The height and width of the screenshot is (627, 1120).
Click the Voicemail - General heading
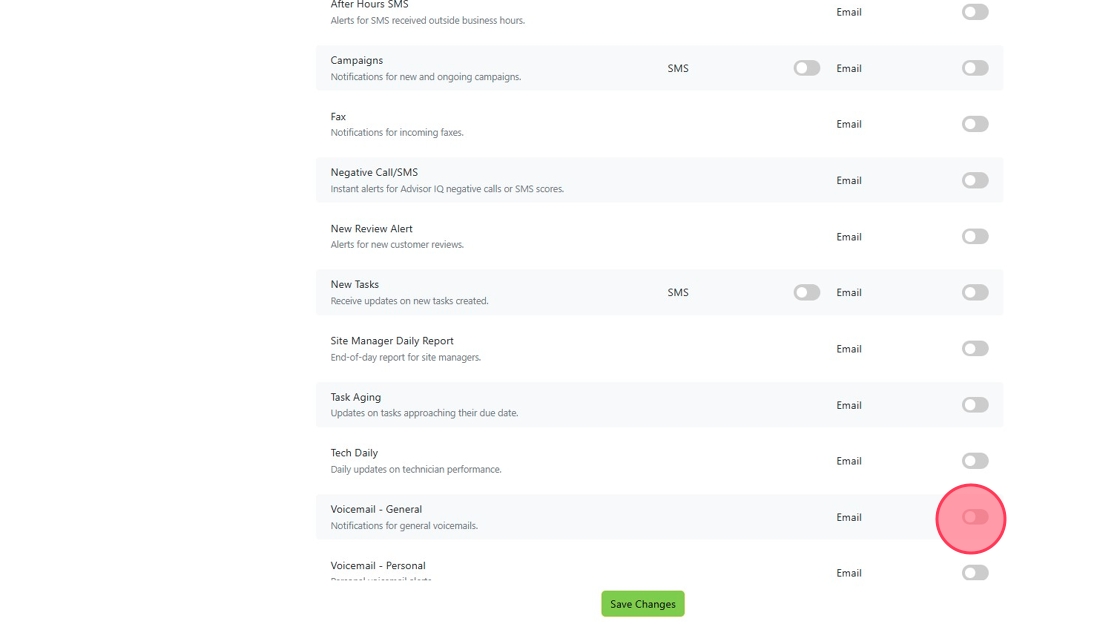point(376,509)
